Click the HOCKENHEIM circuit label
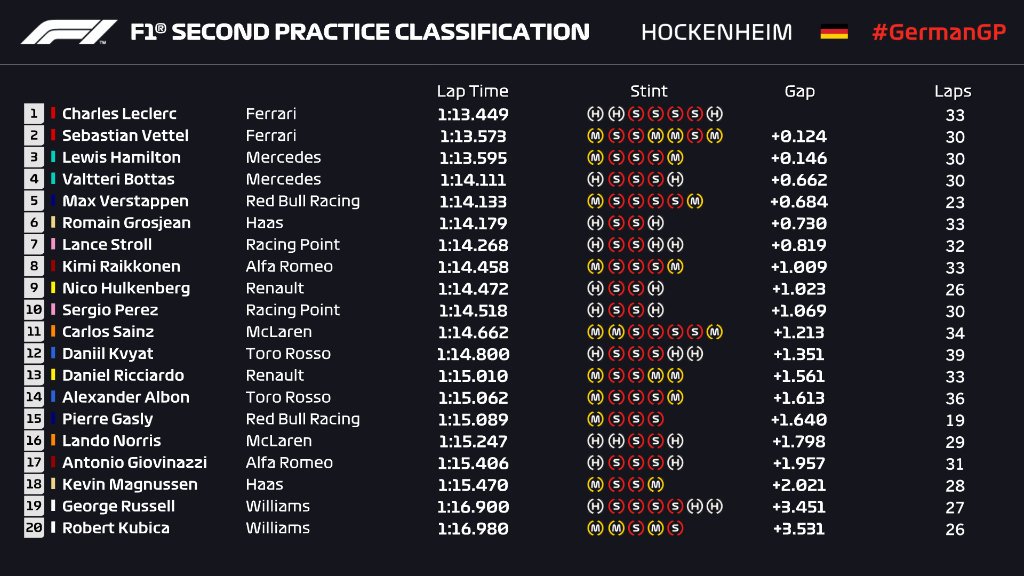Viewport: 1024px width, 576px height. [x=716, y=32]
